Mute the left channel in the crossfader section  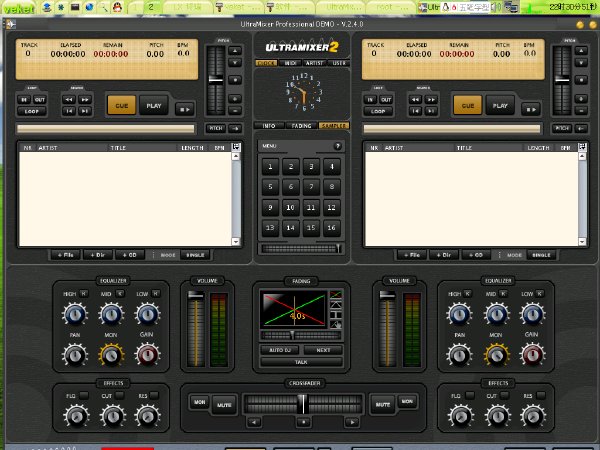click(224, 405)
